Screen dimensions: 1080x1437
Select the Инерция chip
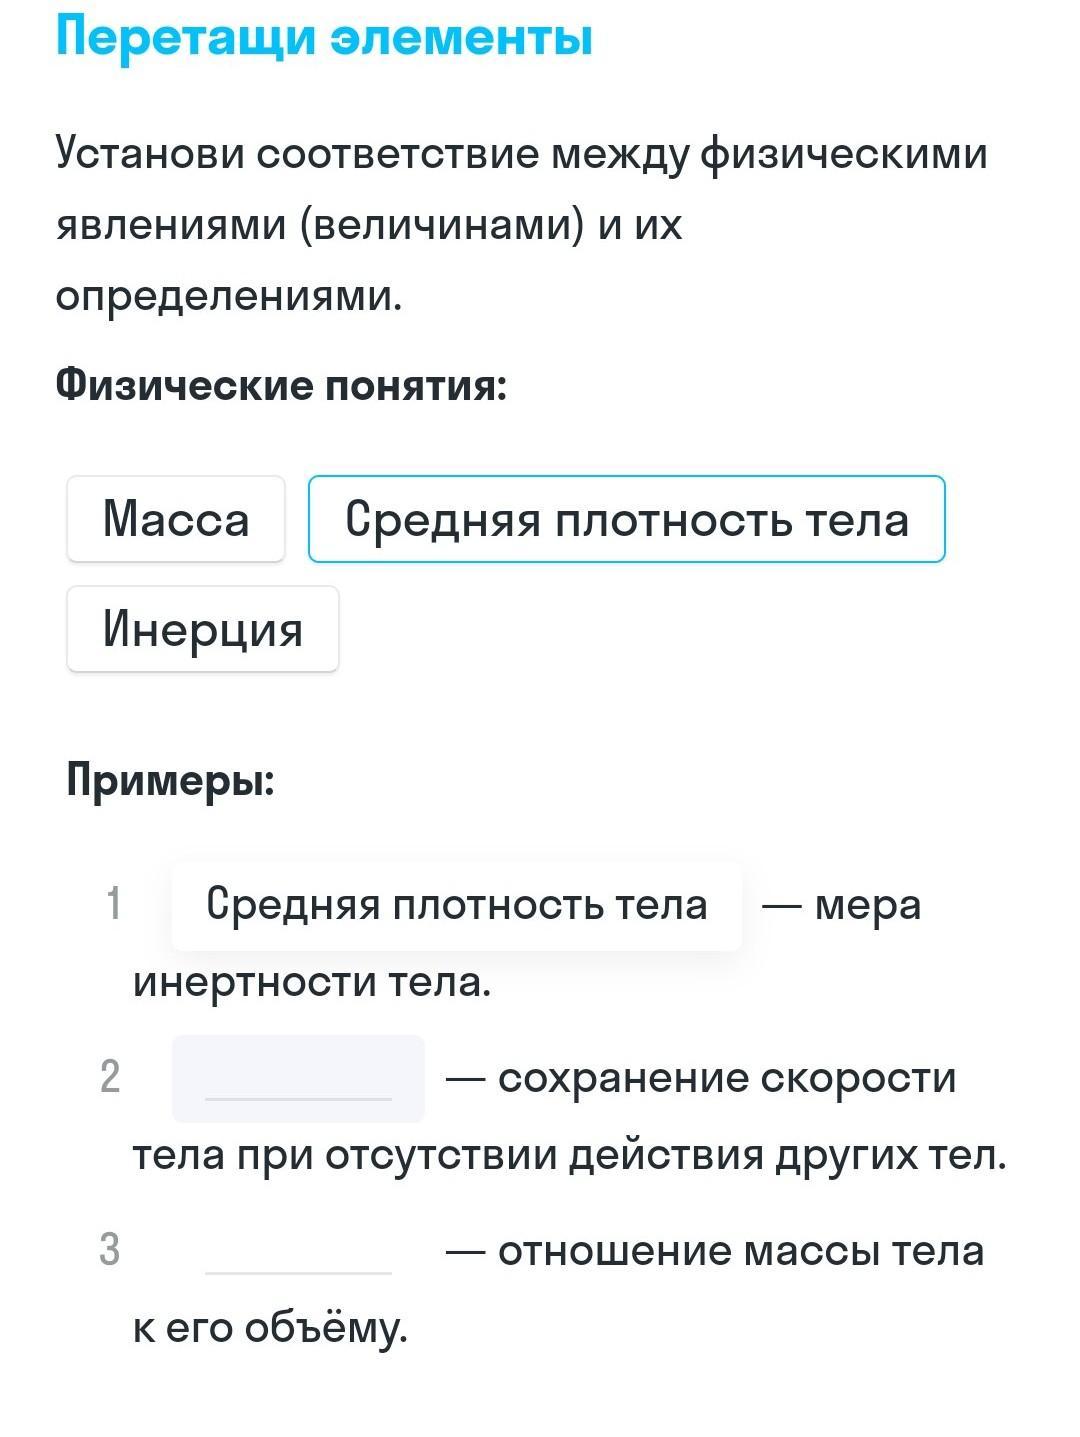click(203, 629)
